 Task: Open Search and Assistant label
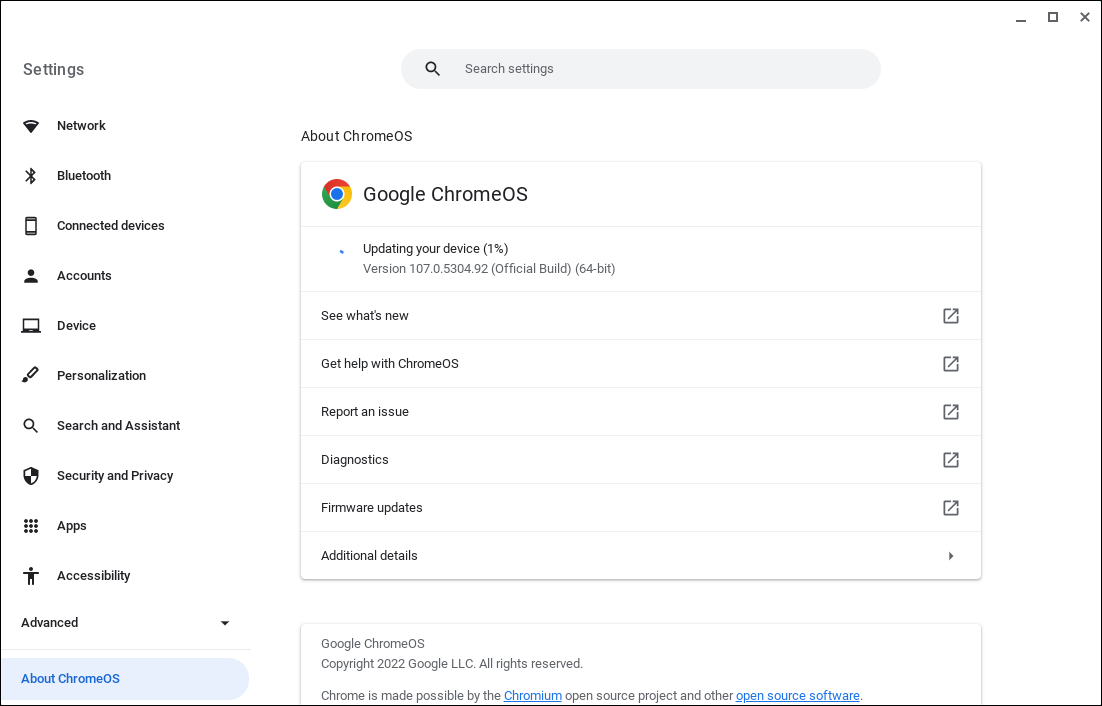pos(118,426)
